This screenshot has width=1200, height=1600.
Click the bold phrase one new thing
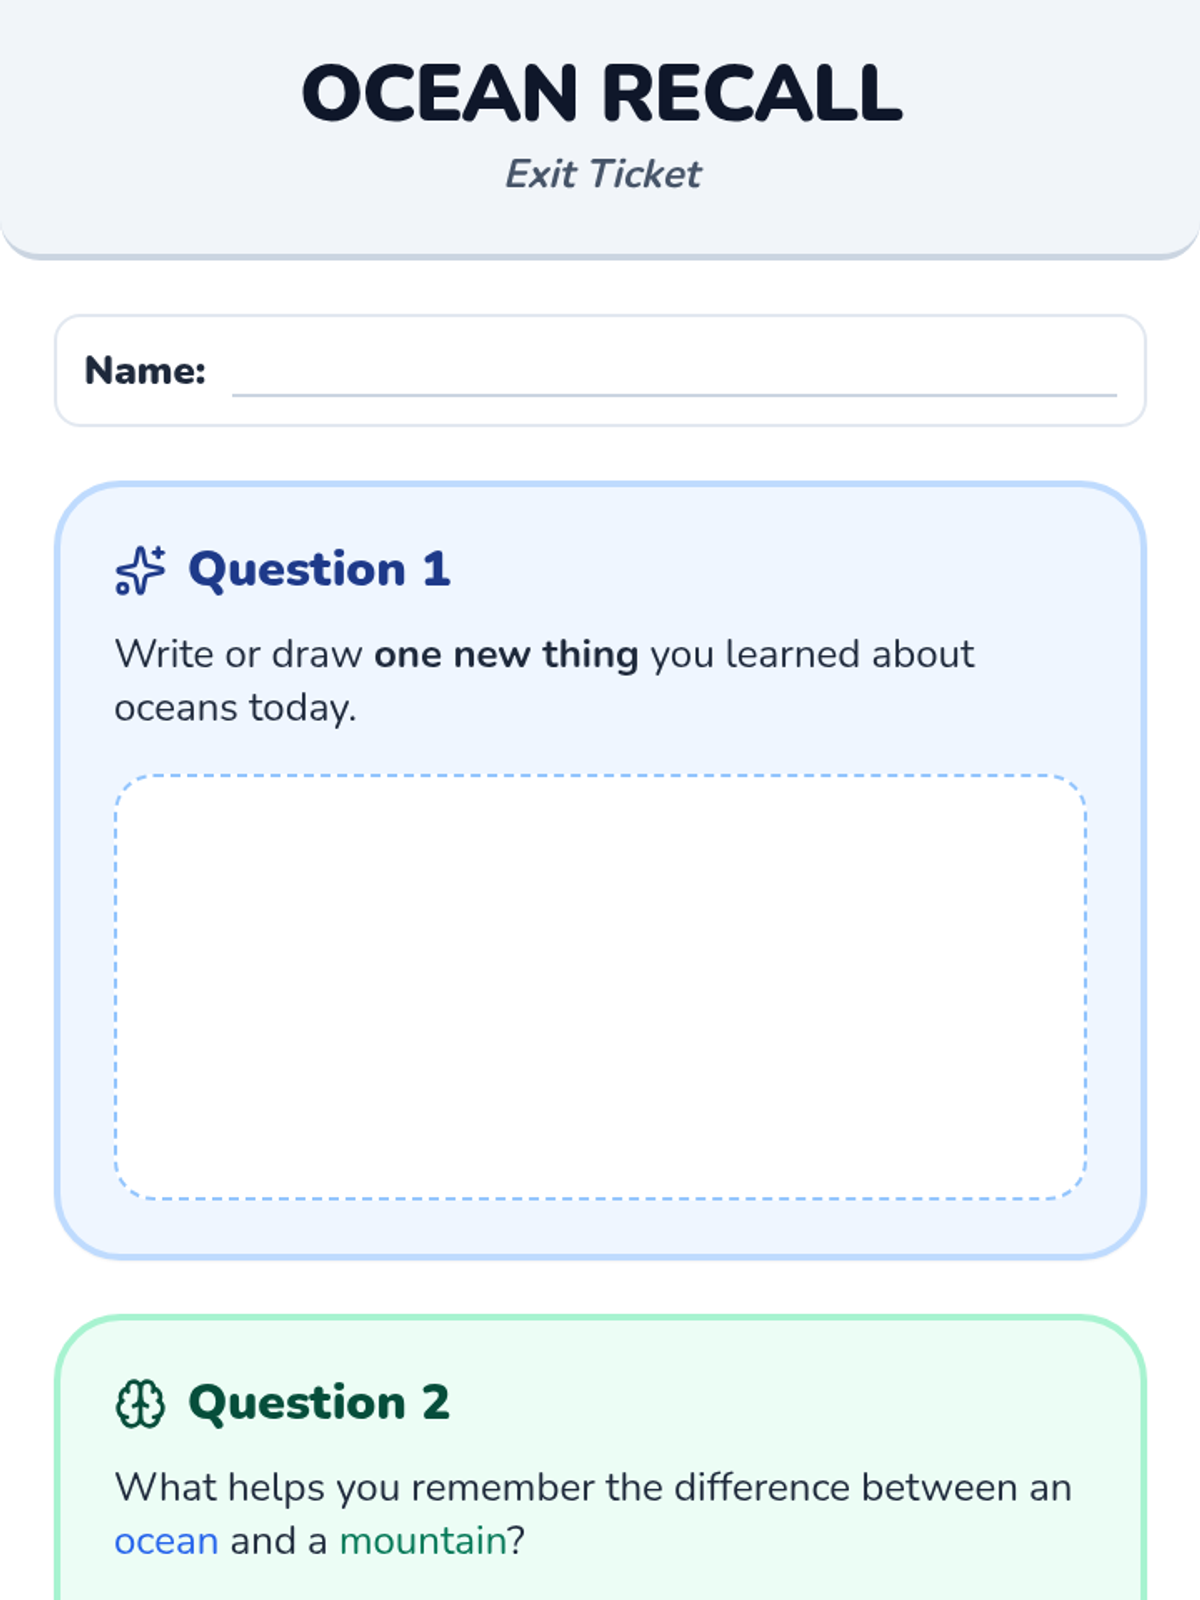click(x=506, y=654)
